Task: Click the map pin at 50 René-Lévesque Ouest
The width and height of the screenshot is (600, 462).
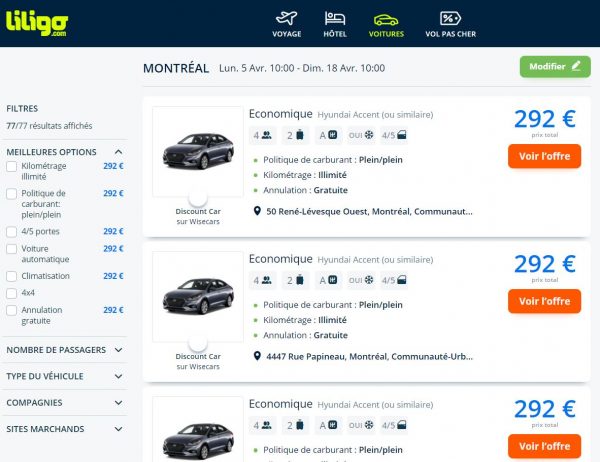Action: [x=257, y=211]
